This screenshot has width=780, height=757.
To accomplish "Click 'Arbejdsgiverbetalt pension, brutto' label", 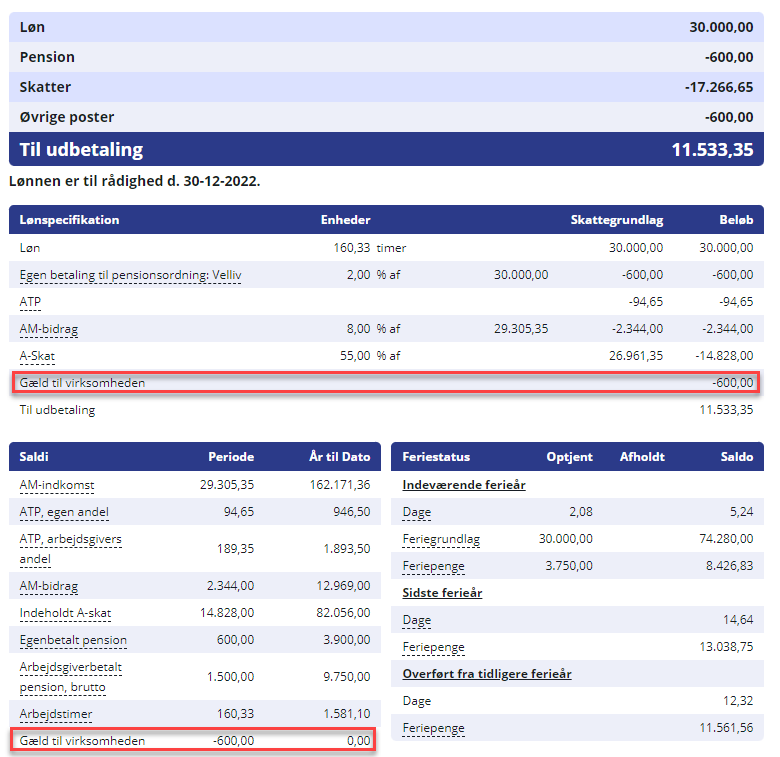I will point(71,677).
